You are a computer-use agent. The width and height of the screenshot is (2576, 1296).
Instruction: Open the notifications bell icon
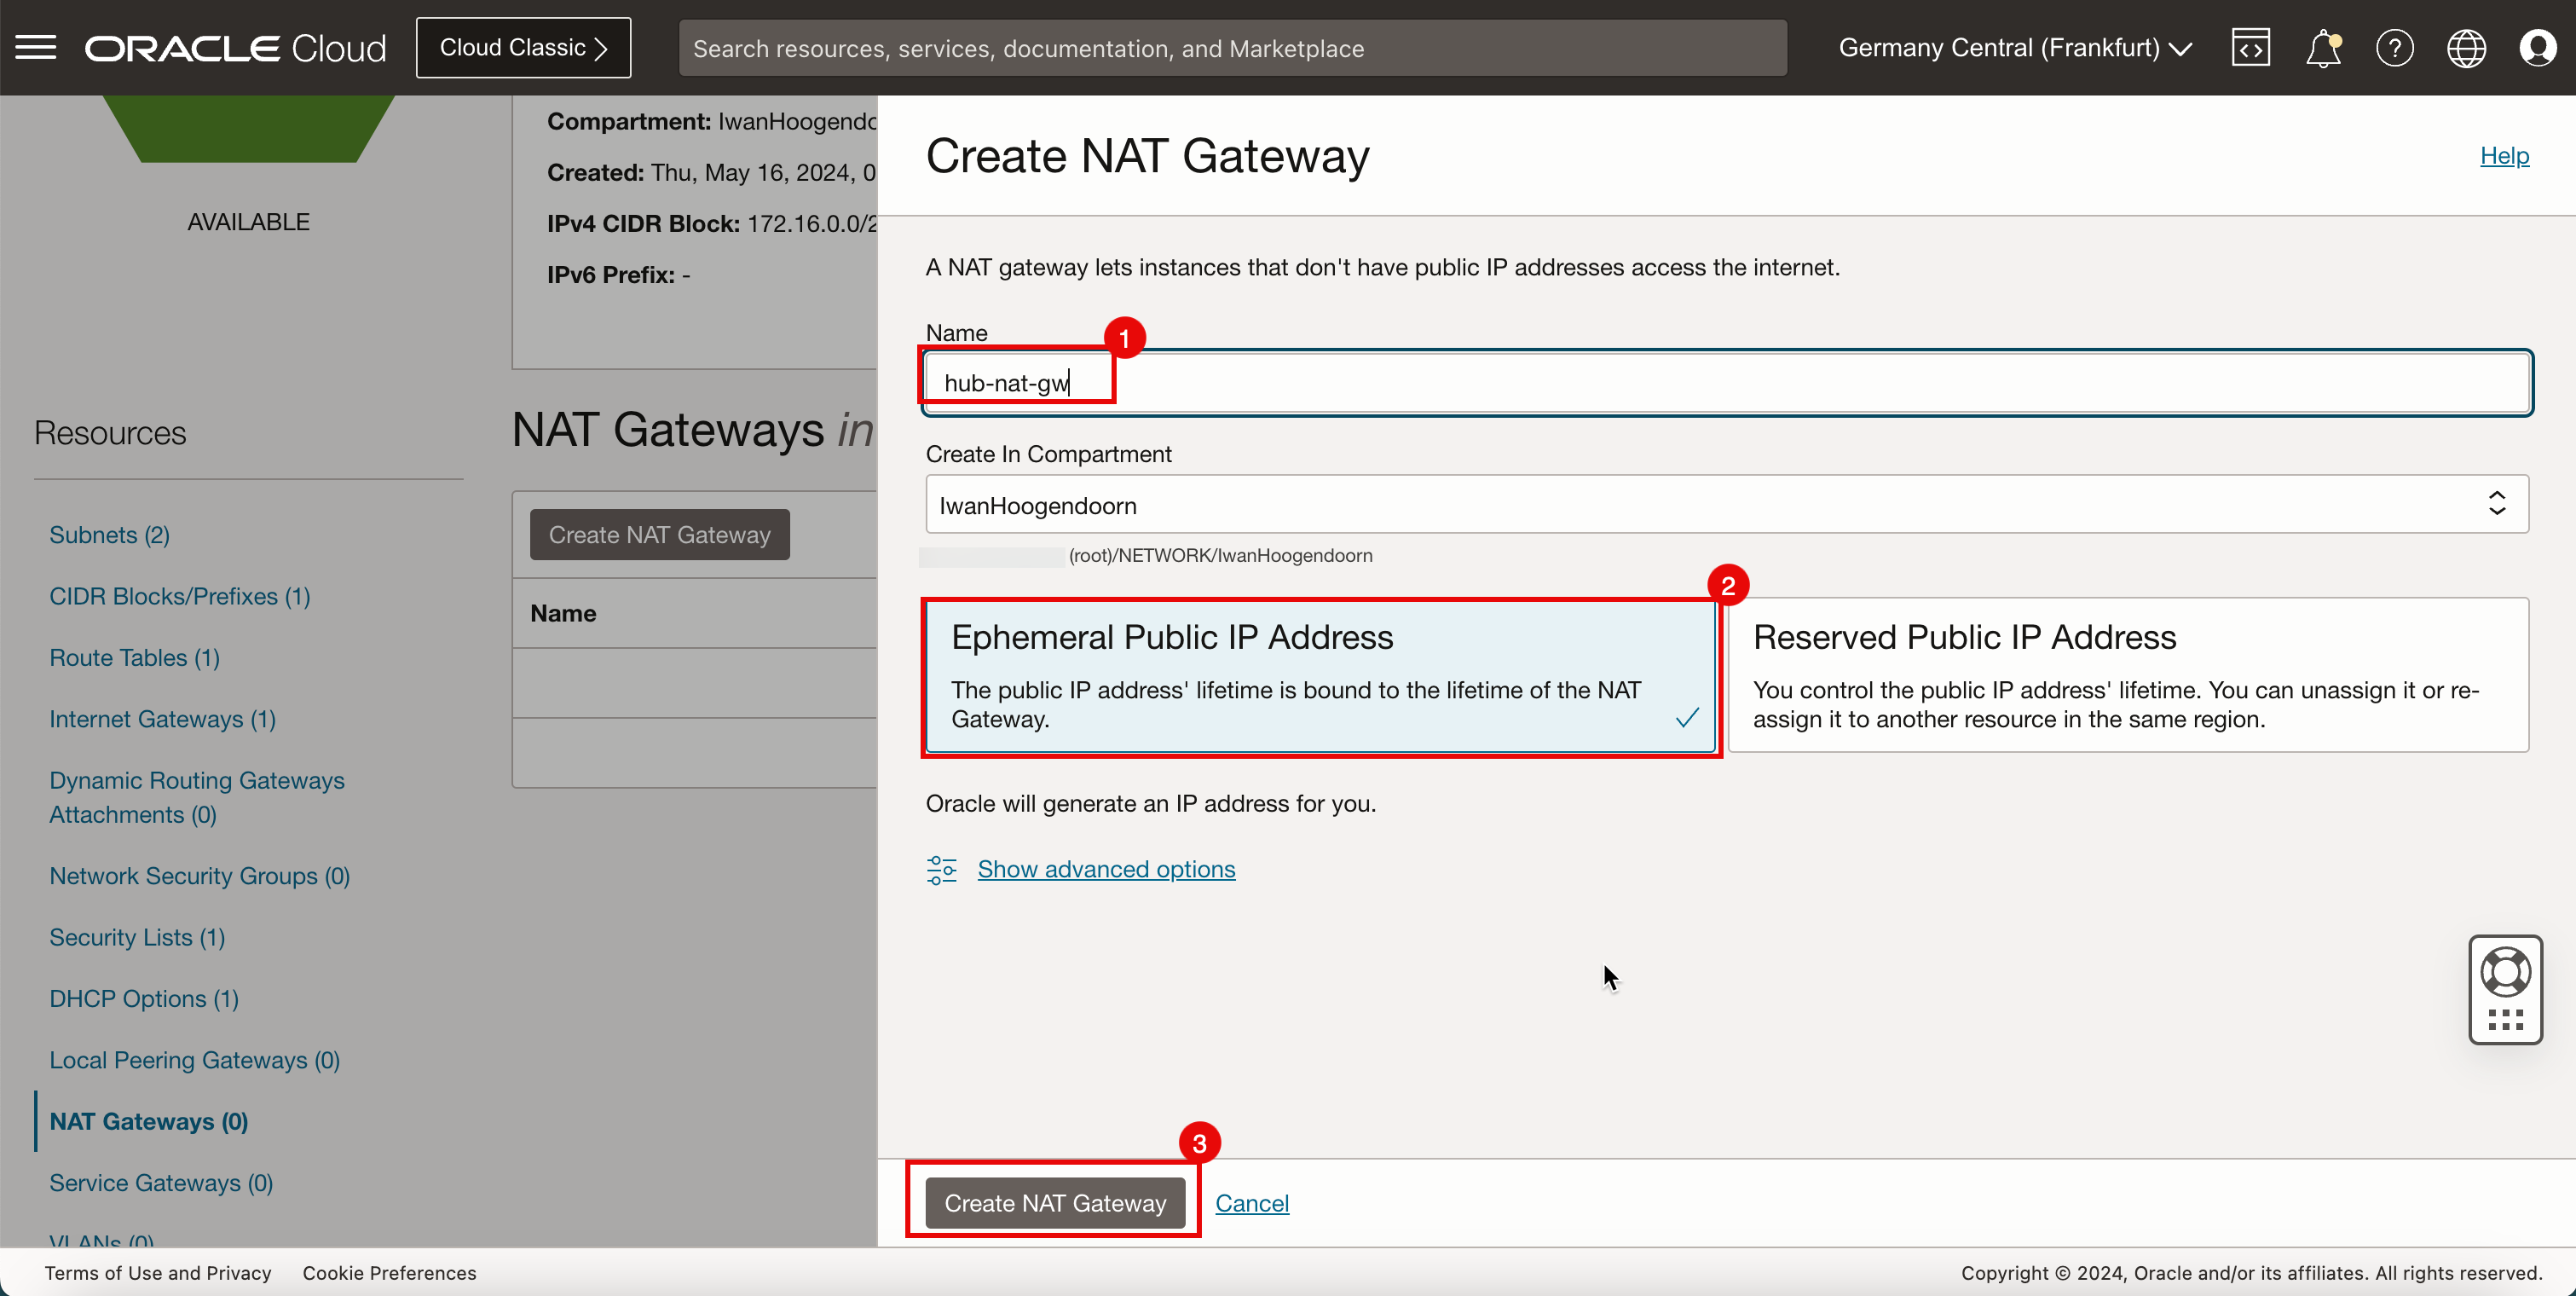click(x=2321, y=48)
